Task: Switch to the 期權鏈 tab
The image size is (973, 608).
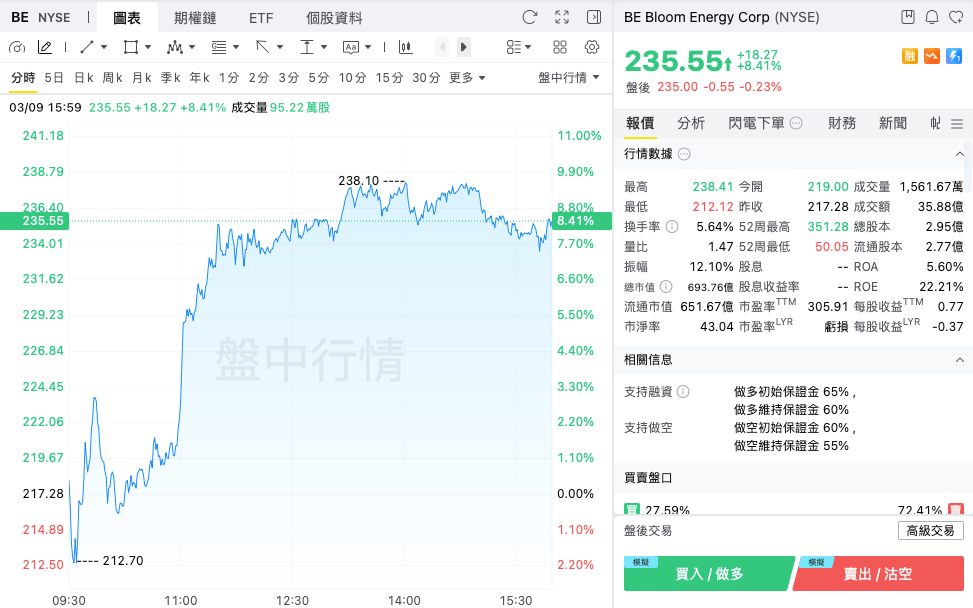Action: (x=195, y=18)
